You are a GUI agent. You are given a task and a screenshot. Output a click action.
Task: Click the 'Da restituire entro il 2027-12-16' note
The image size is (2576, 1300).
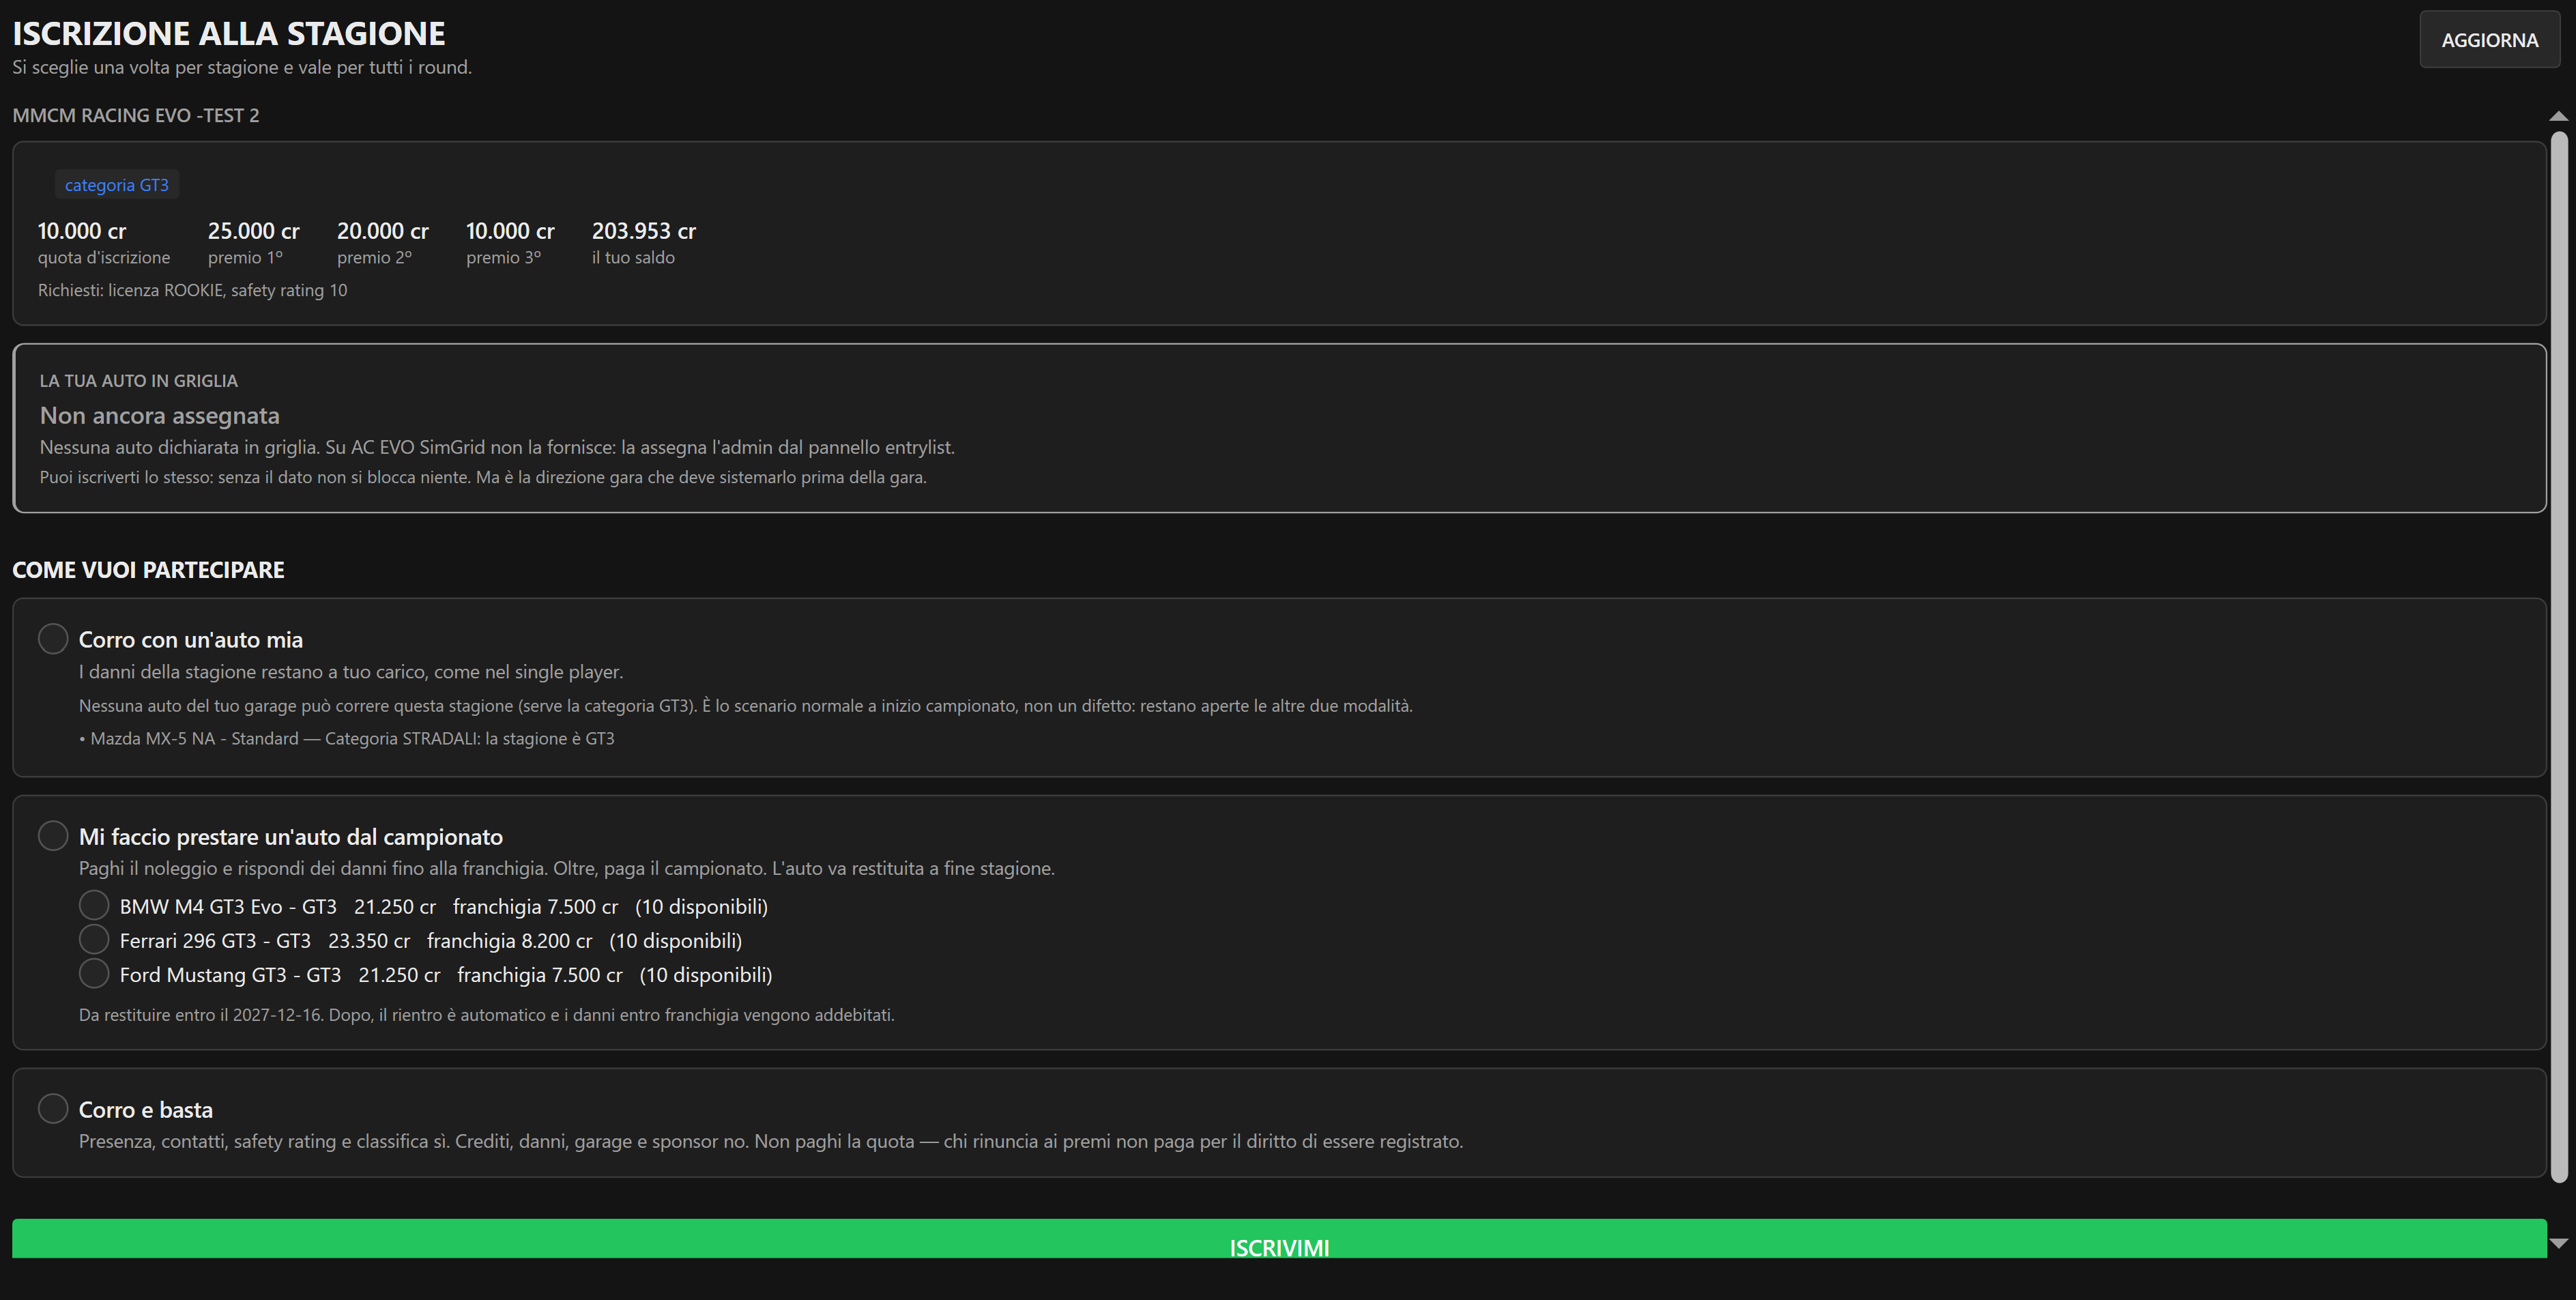487,1015
